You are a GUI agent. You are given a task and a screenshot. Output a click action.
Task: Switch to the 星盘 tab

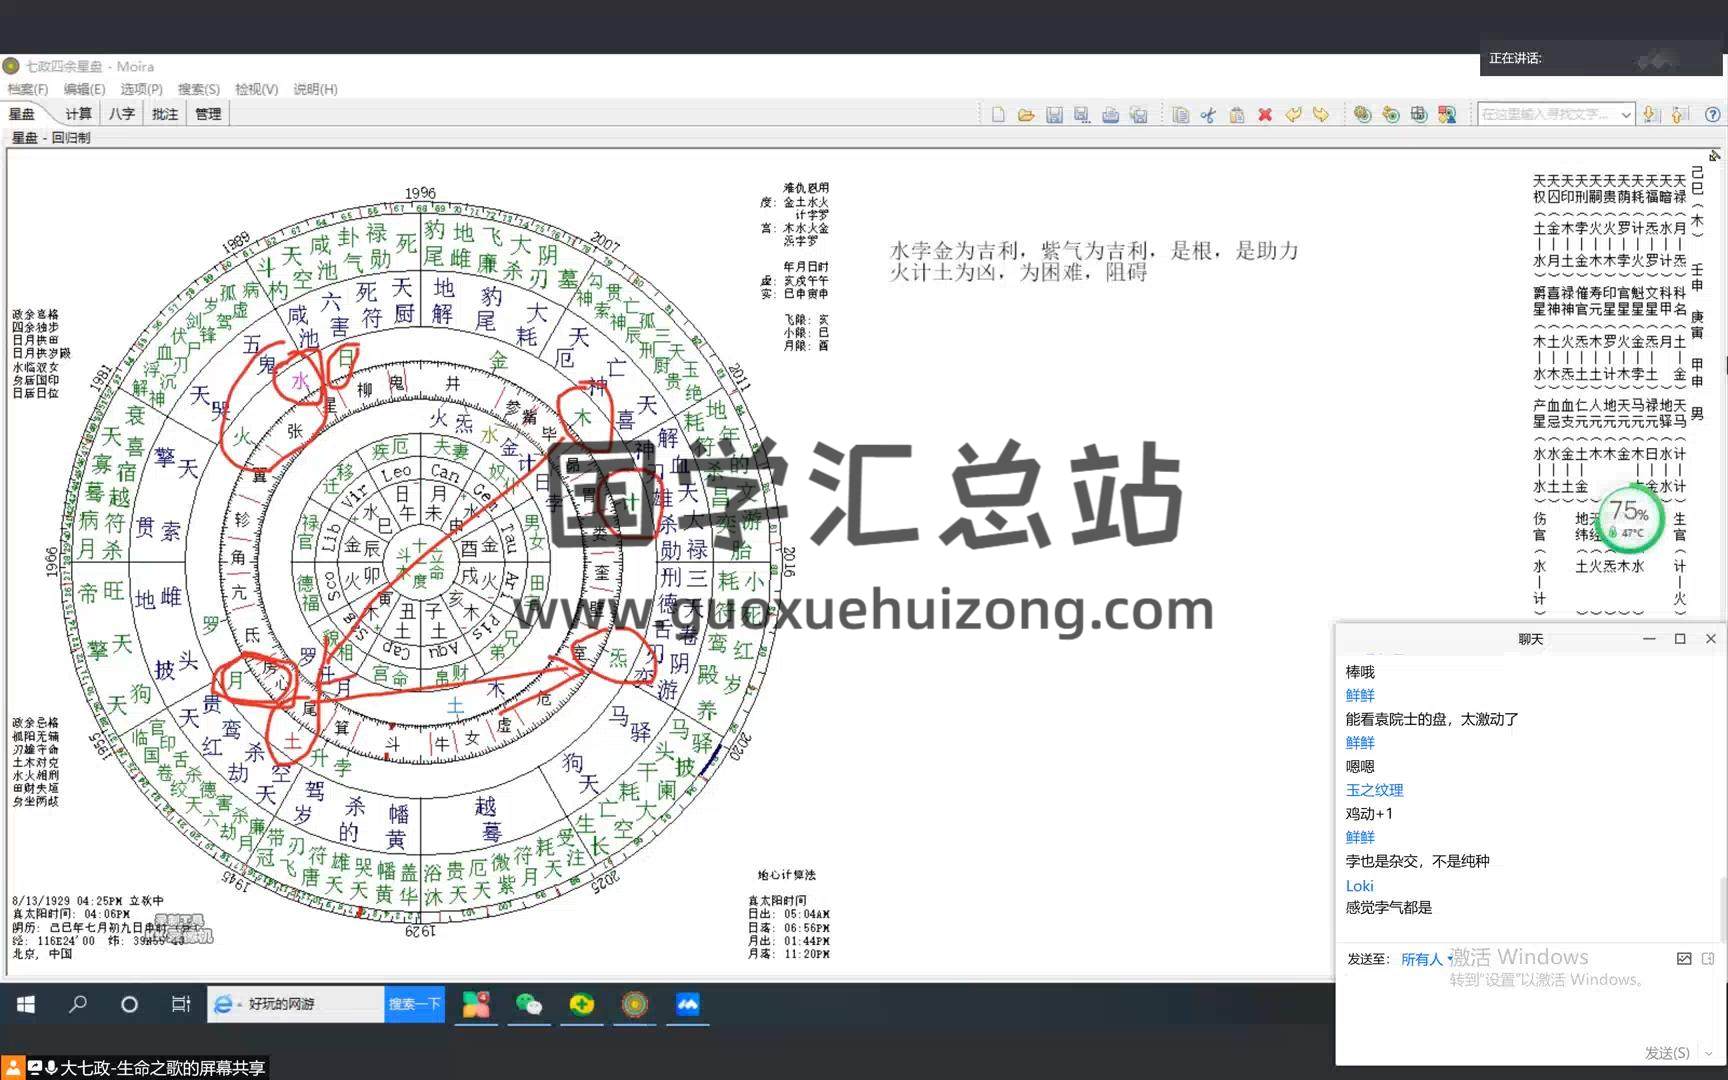click(21, 114)
